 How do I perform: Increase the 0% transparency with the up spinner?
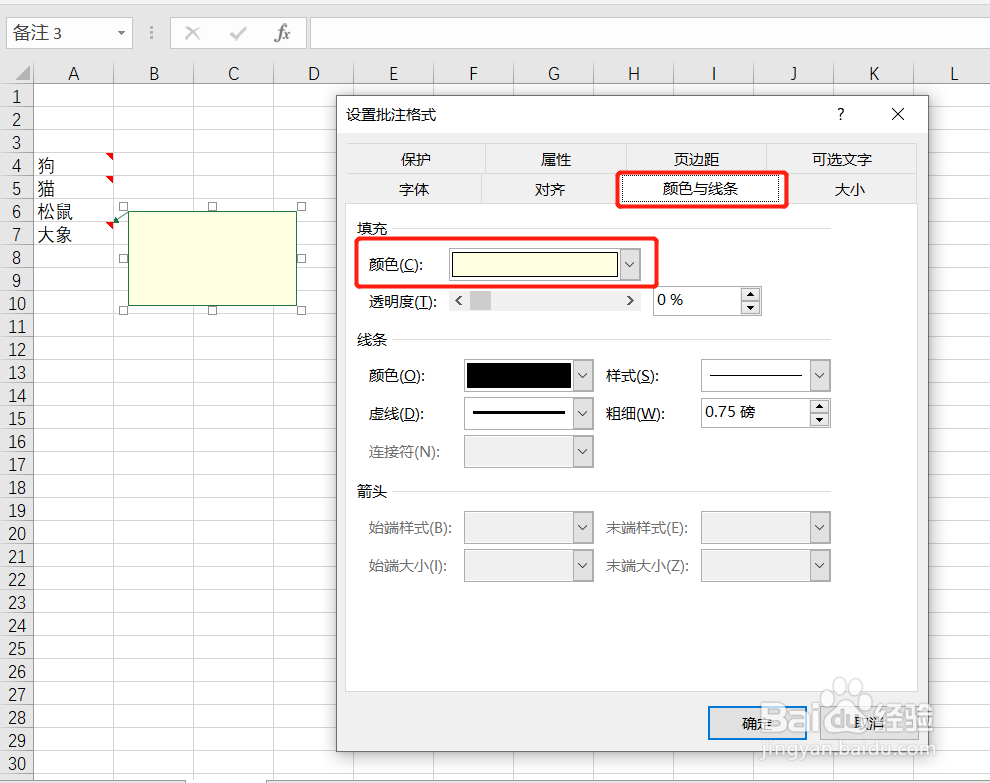click(x=751, y=294)
